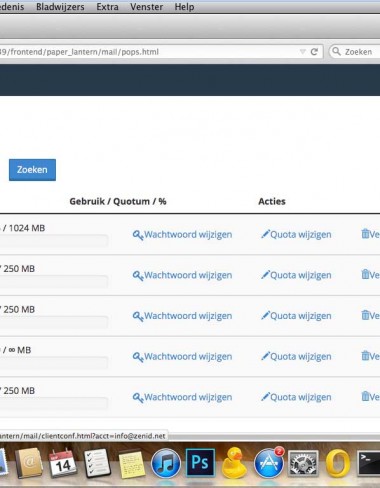Click the ∞ MB usage progress bar
This screenshot has height=488, width=380.
(54, 363)
